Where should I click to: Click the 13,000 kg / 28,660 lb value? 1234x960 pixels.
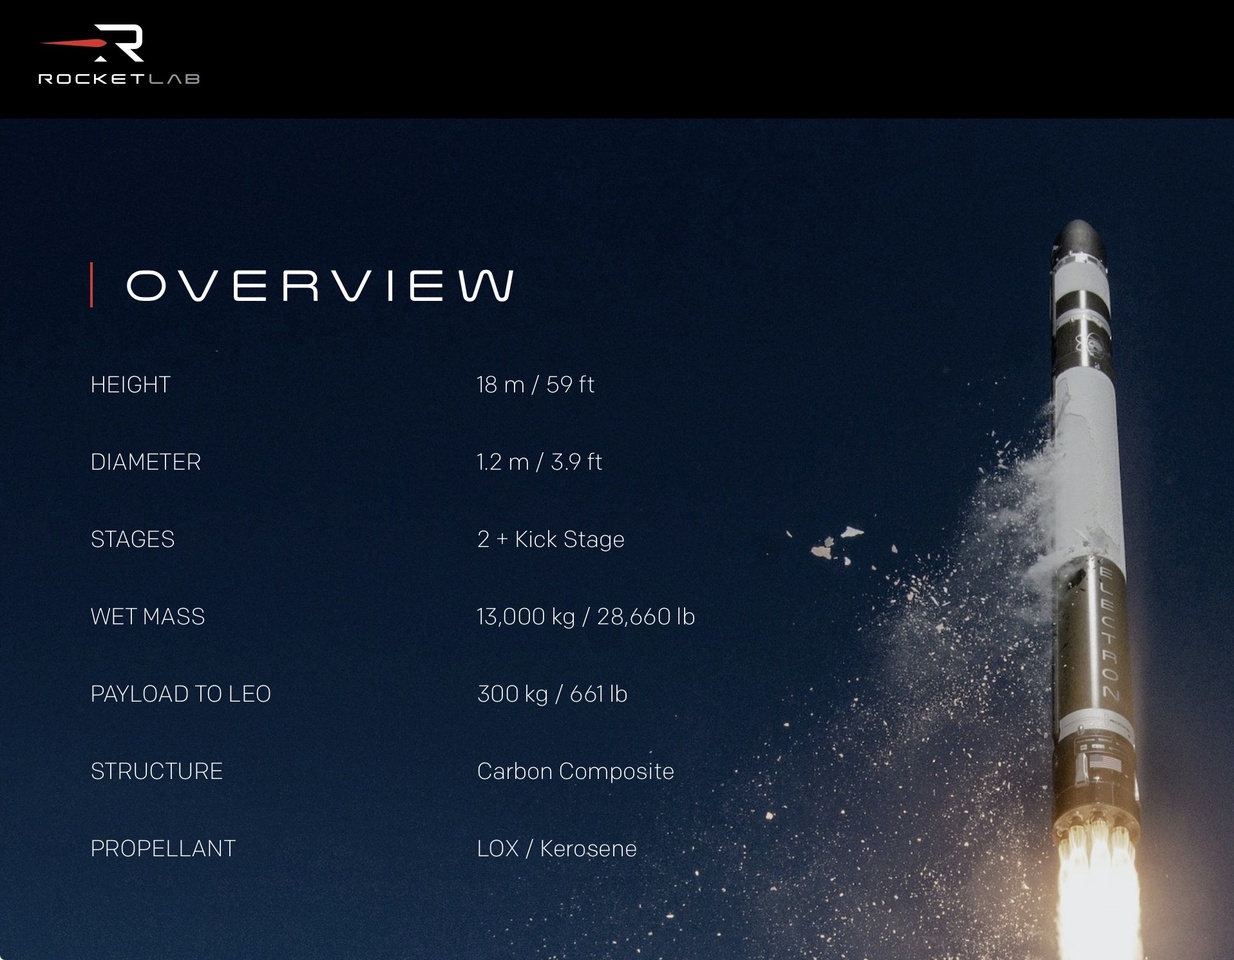pyautogui.click(x=585, y=617)
